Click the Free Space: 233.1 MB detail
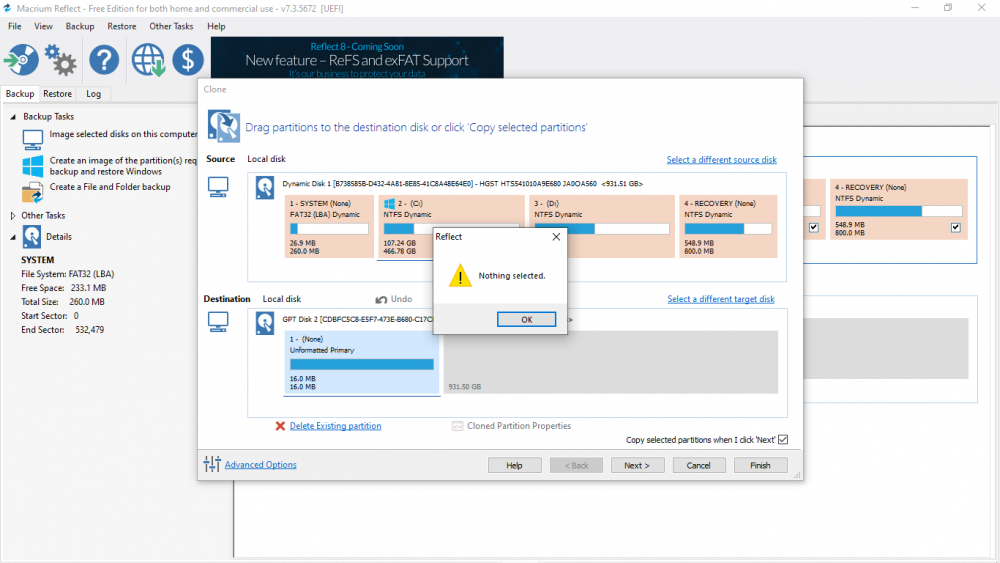This screenshot has width=1000, height=563. (64, 288)
